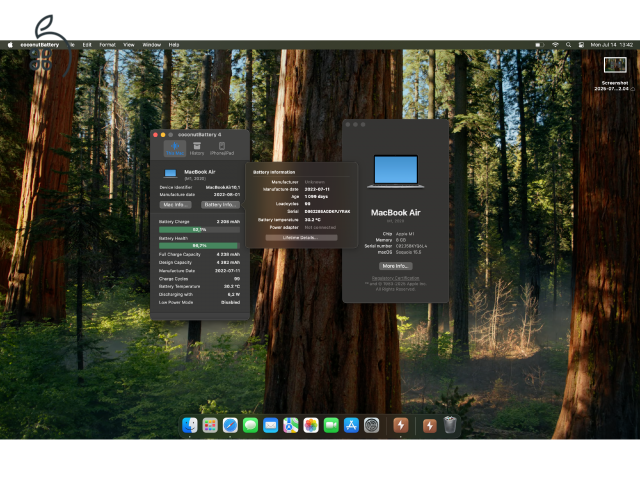Click the Memory value in About window

click(x=401, y=240)
